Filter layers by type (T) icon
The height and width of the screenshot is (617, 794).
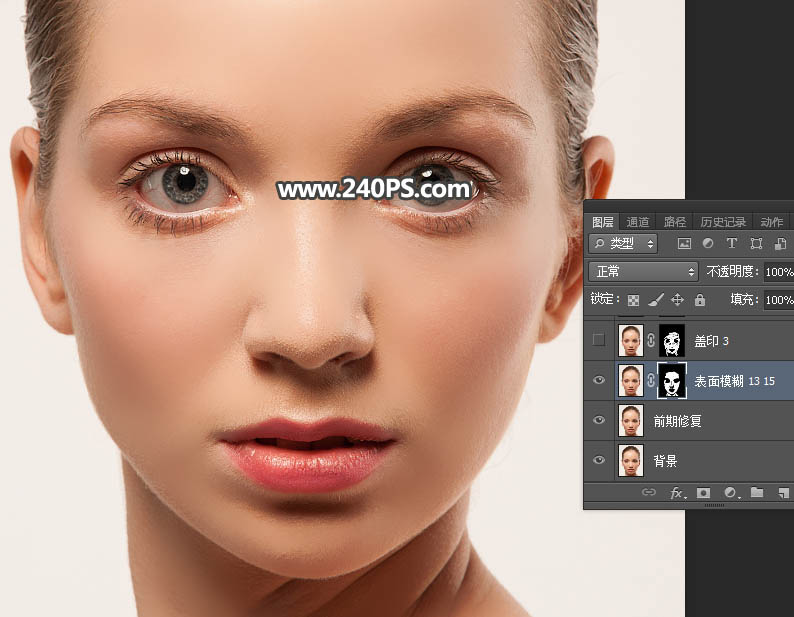coord(731,244)
